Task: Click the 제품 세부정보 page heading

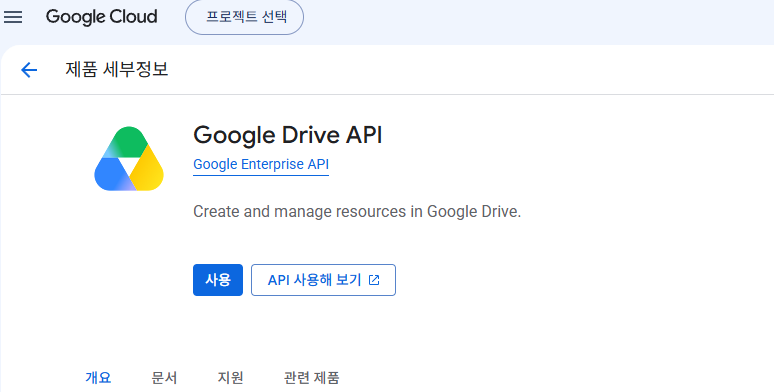Action: 116,69
